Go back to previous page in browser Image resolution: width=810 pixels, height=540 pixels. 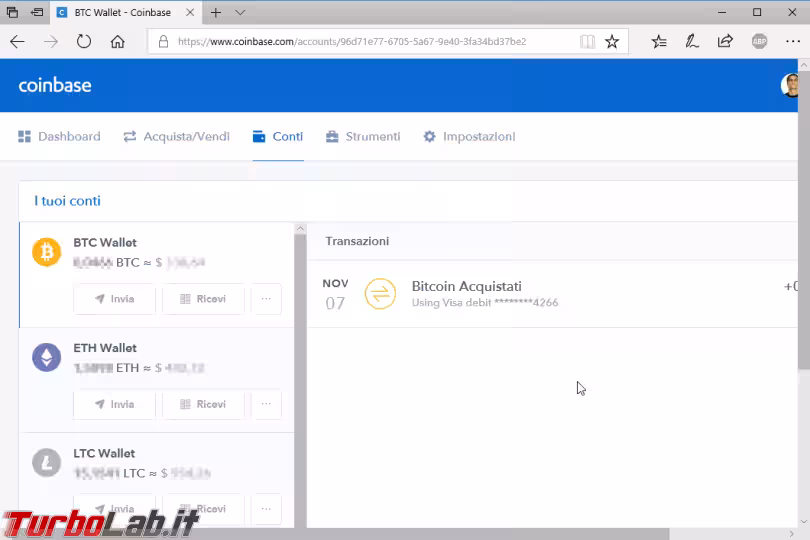coord(18,41)
